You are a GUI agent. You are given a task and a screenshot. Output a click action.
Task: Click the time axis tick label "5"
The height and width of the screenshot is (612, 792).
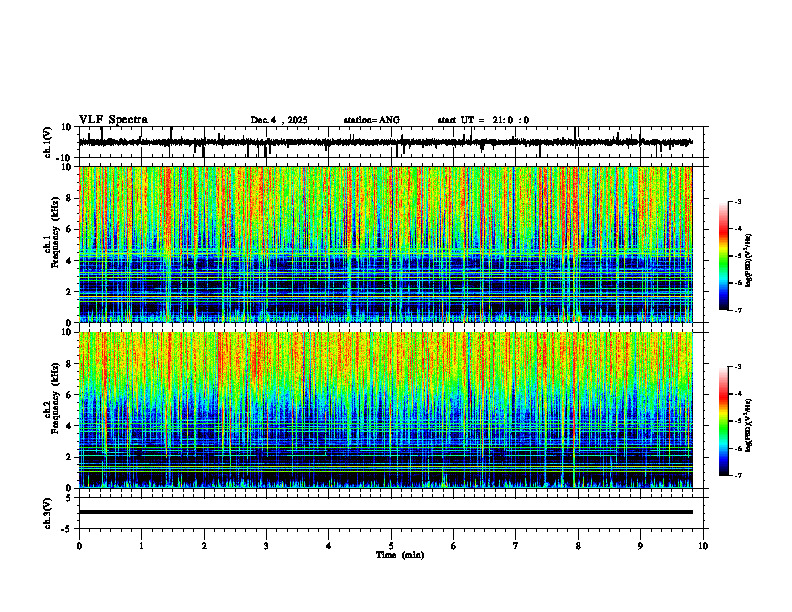391,546
